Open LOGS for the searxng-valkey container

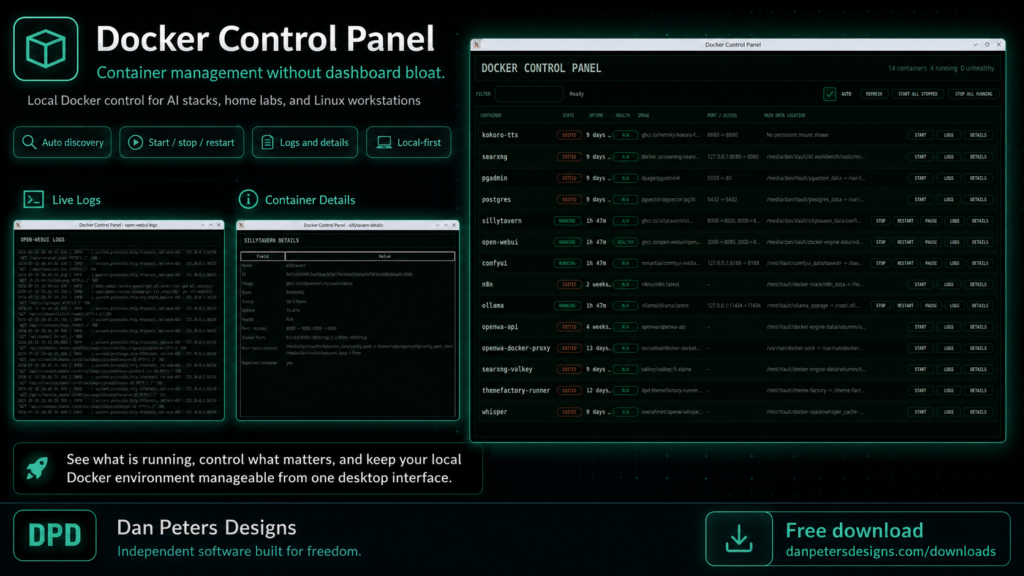point(948,369)
